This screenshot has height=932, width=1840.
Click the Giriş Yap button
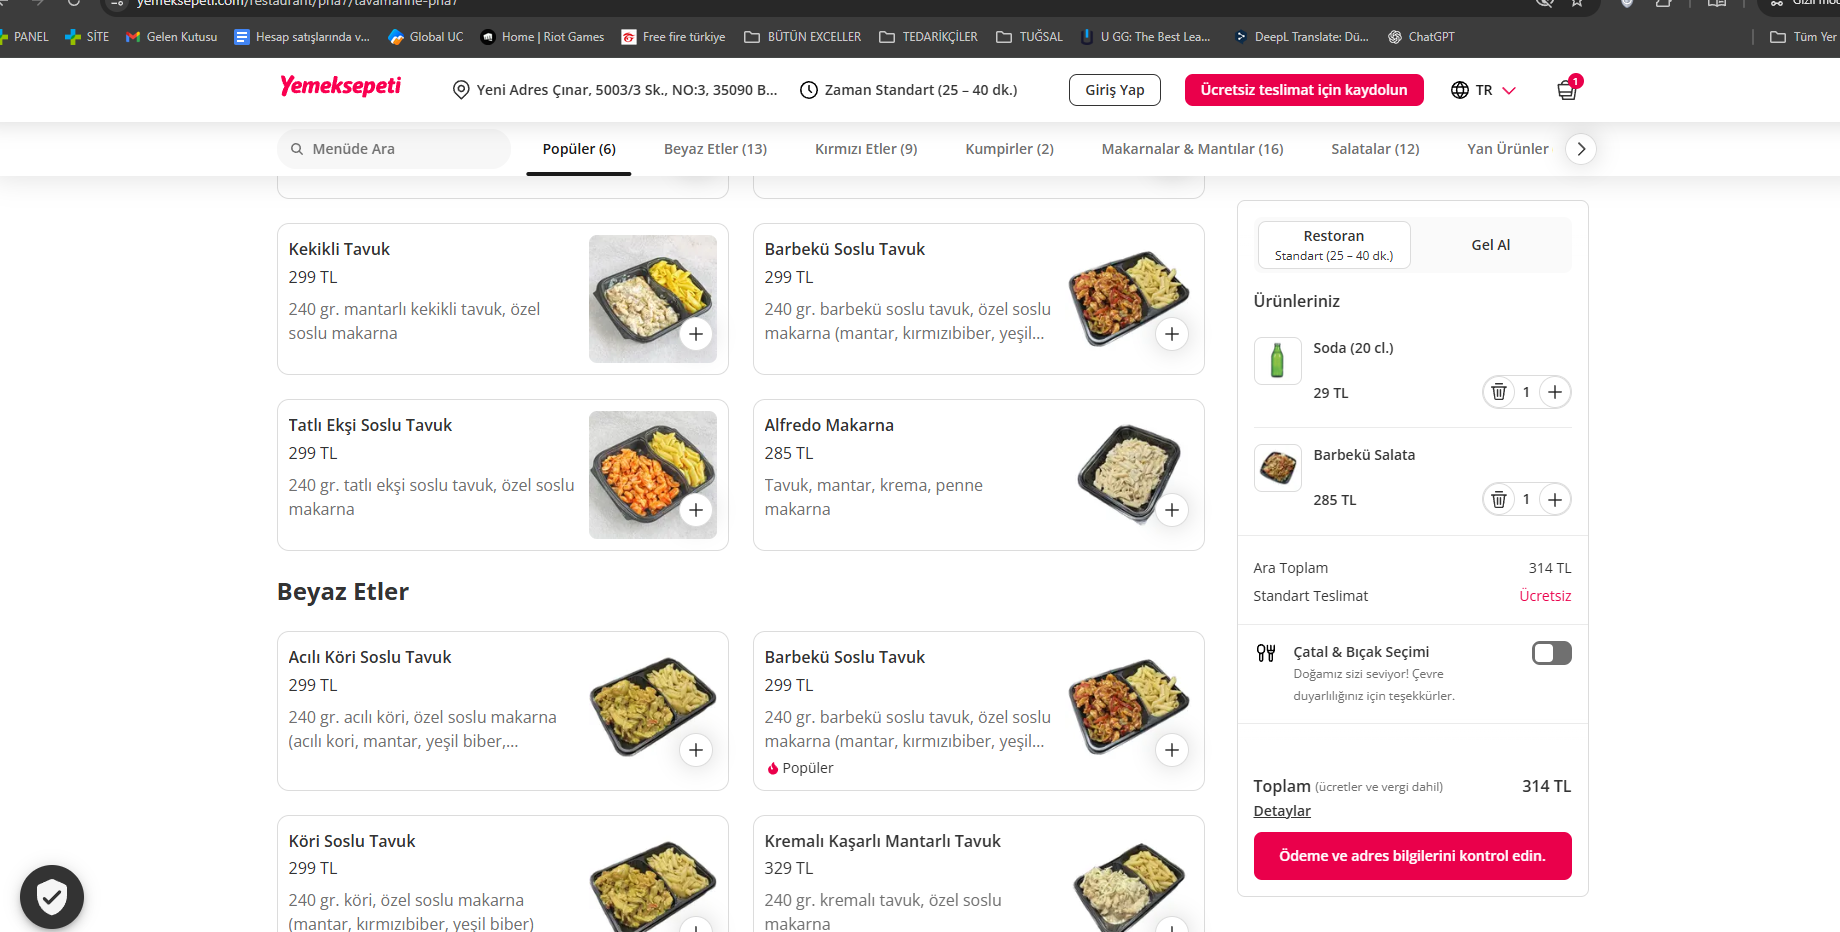pos(1115,90)
